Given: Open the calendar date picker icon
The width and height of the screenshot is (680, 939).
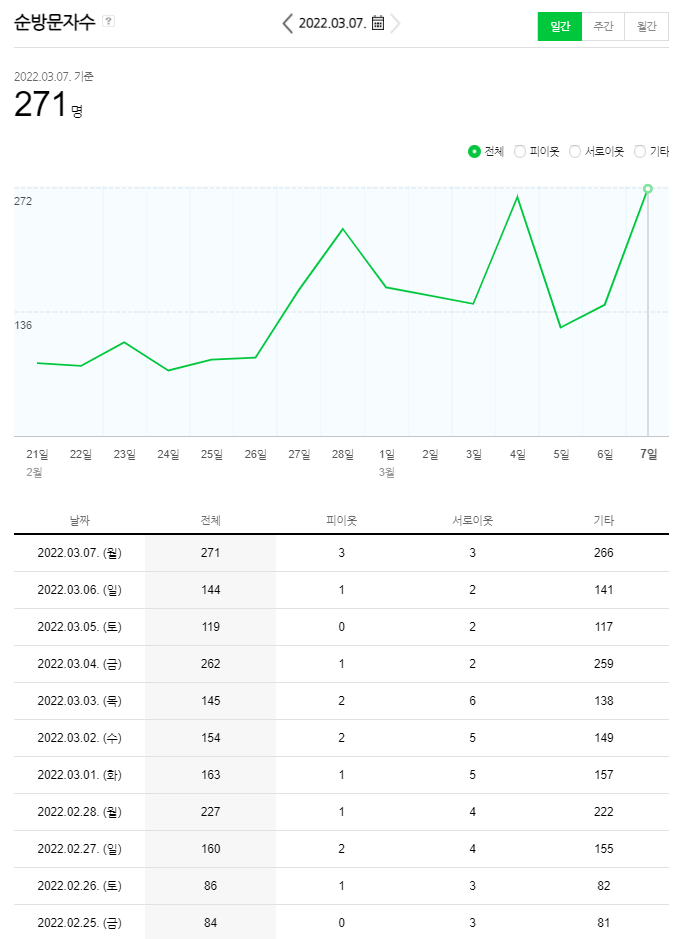Looking at the screenshot, I should tap(378, 23).
